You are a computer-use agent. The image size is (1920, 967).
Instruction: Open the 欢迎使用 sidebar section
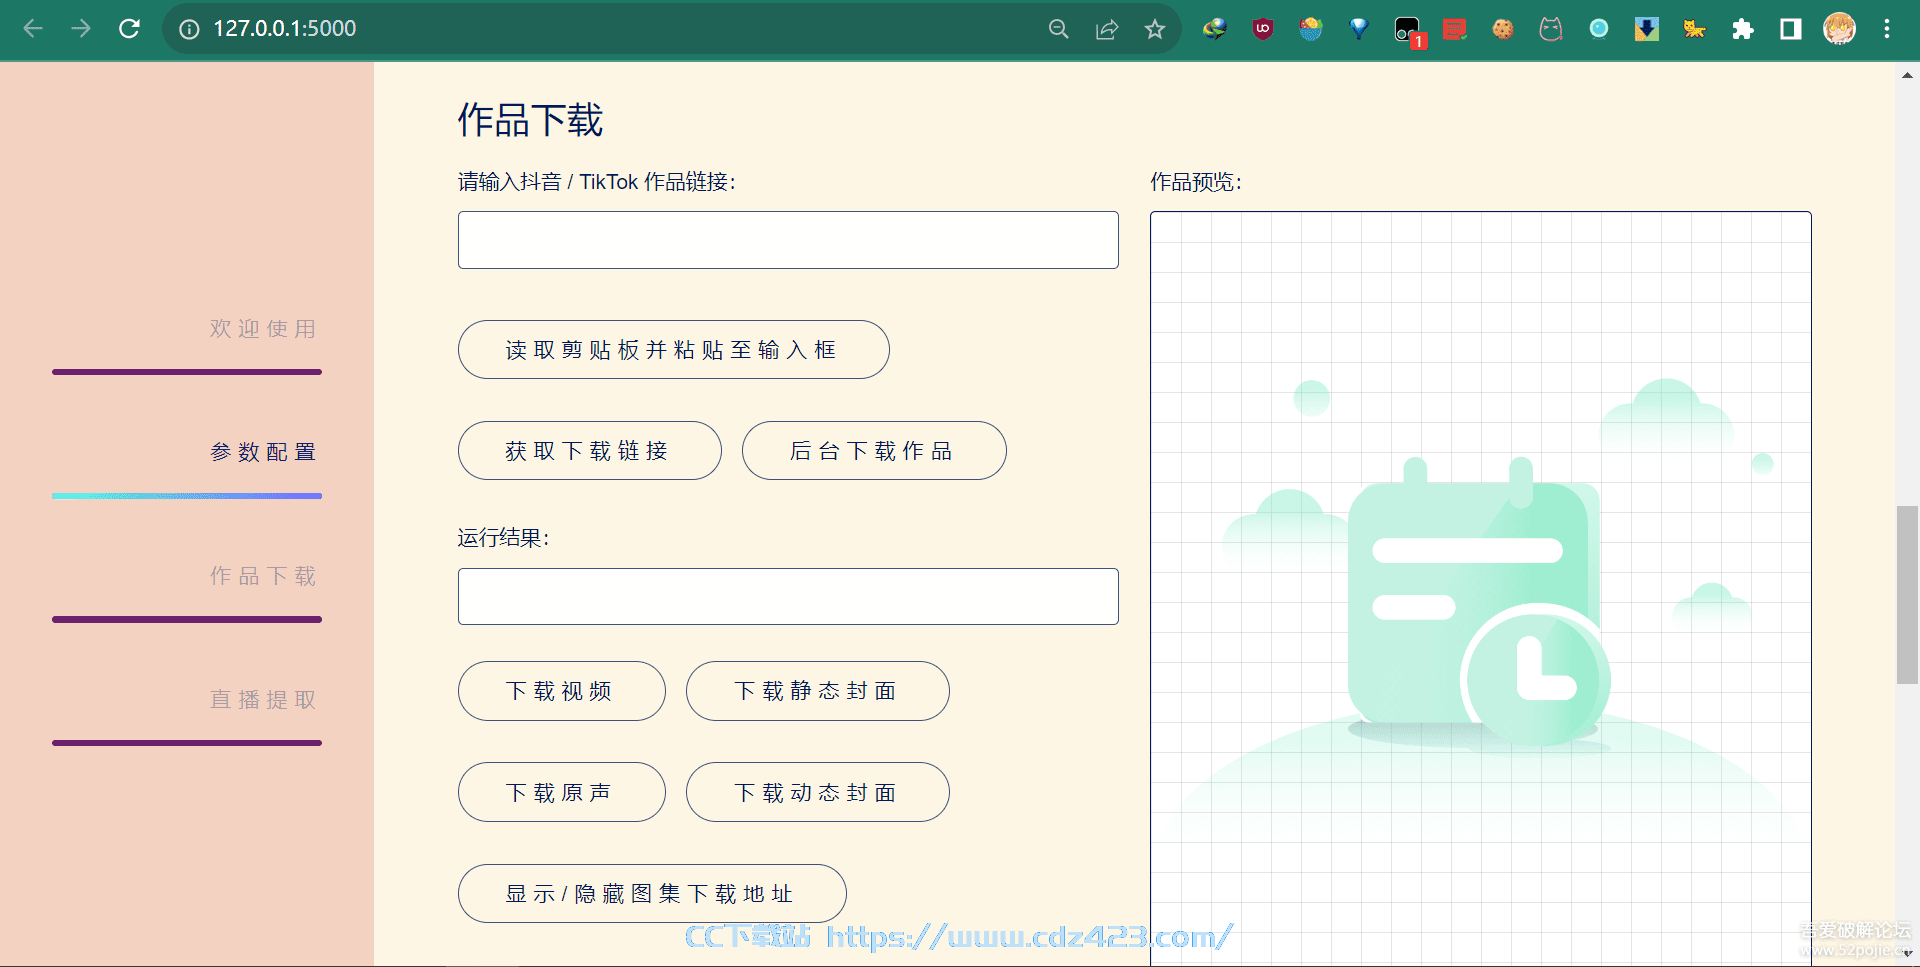[263, 329]
